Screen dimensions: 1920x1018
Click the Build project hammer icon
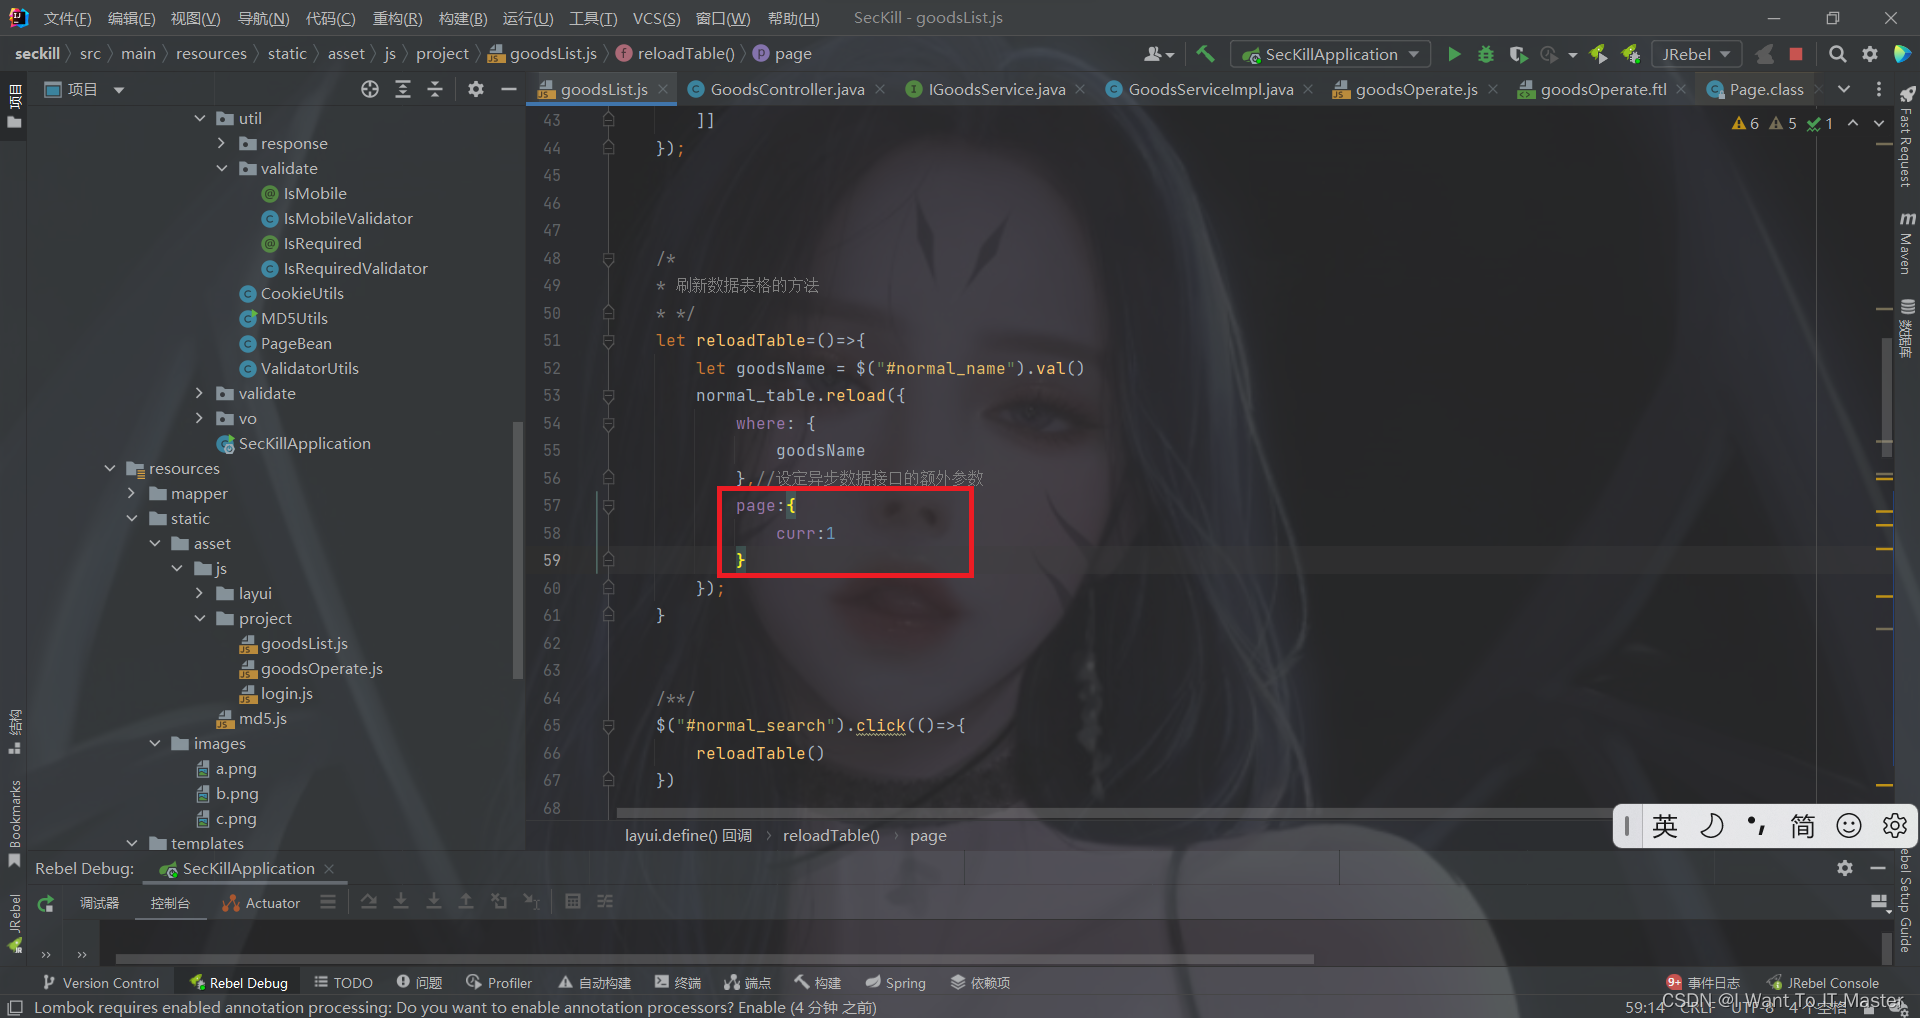tap(1205, 54)
